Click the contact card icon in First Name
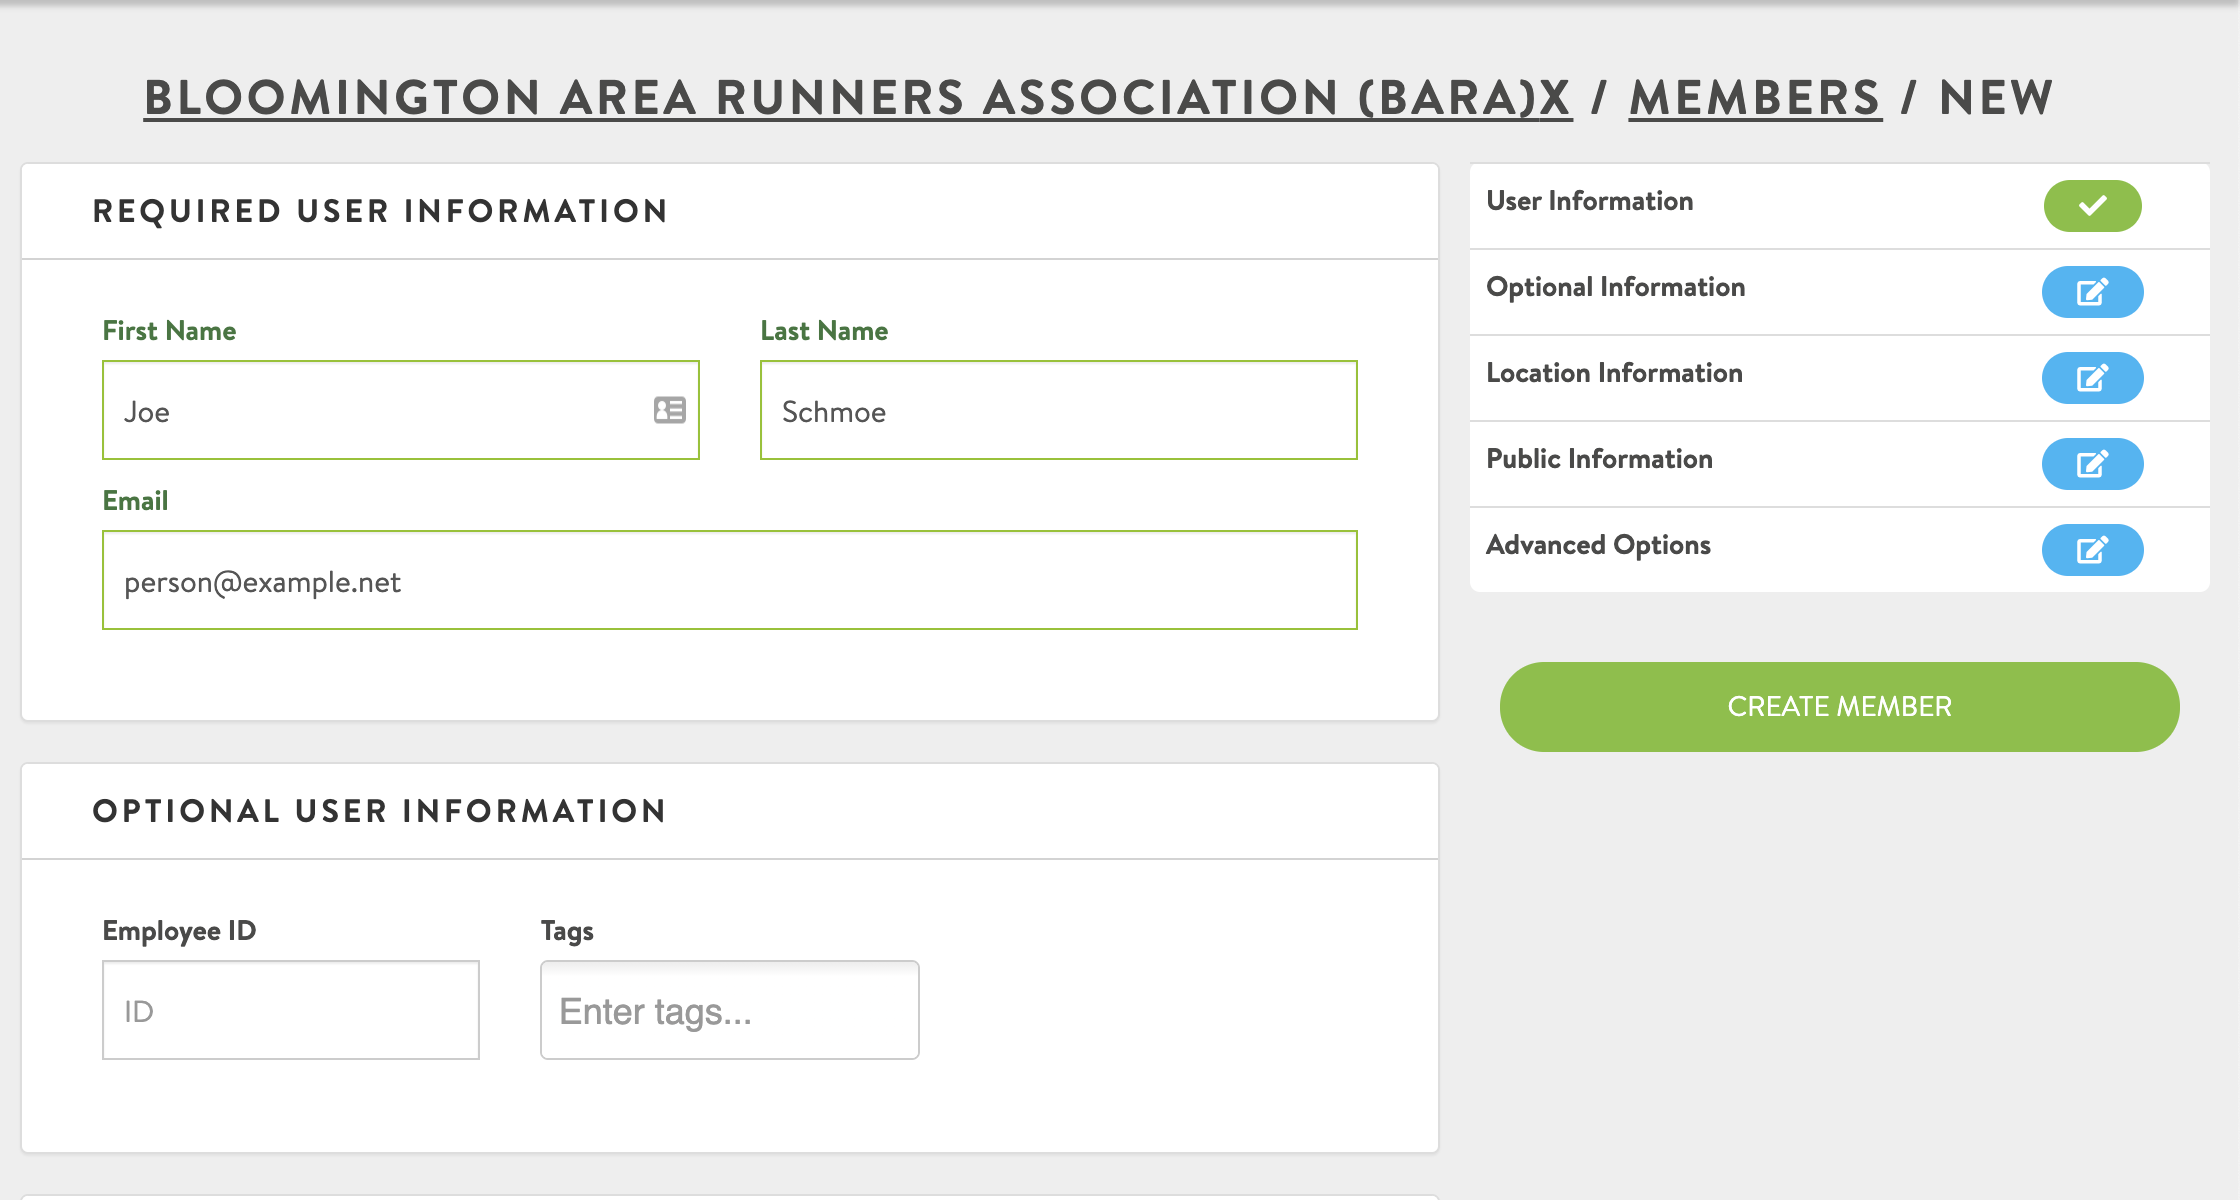 669,410
